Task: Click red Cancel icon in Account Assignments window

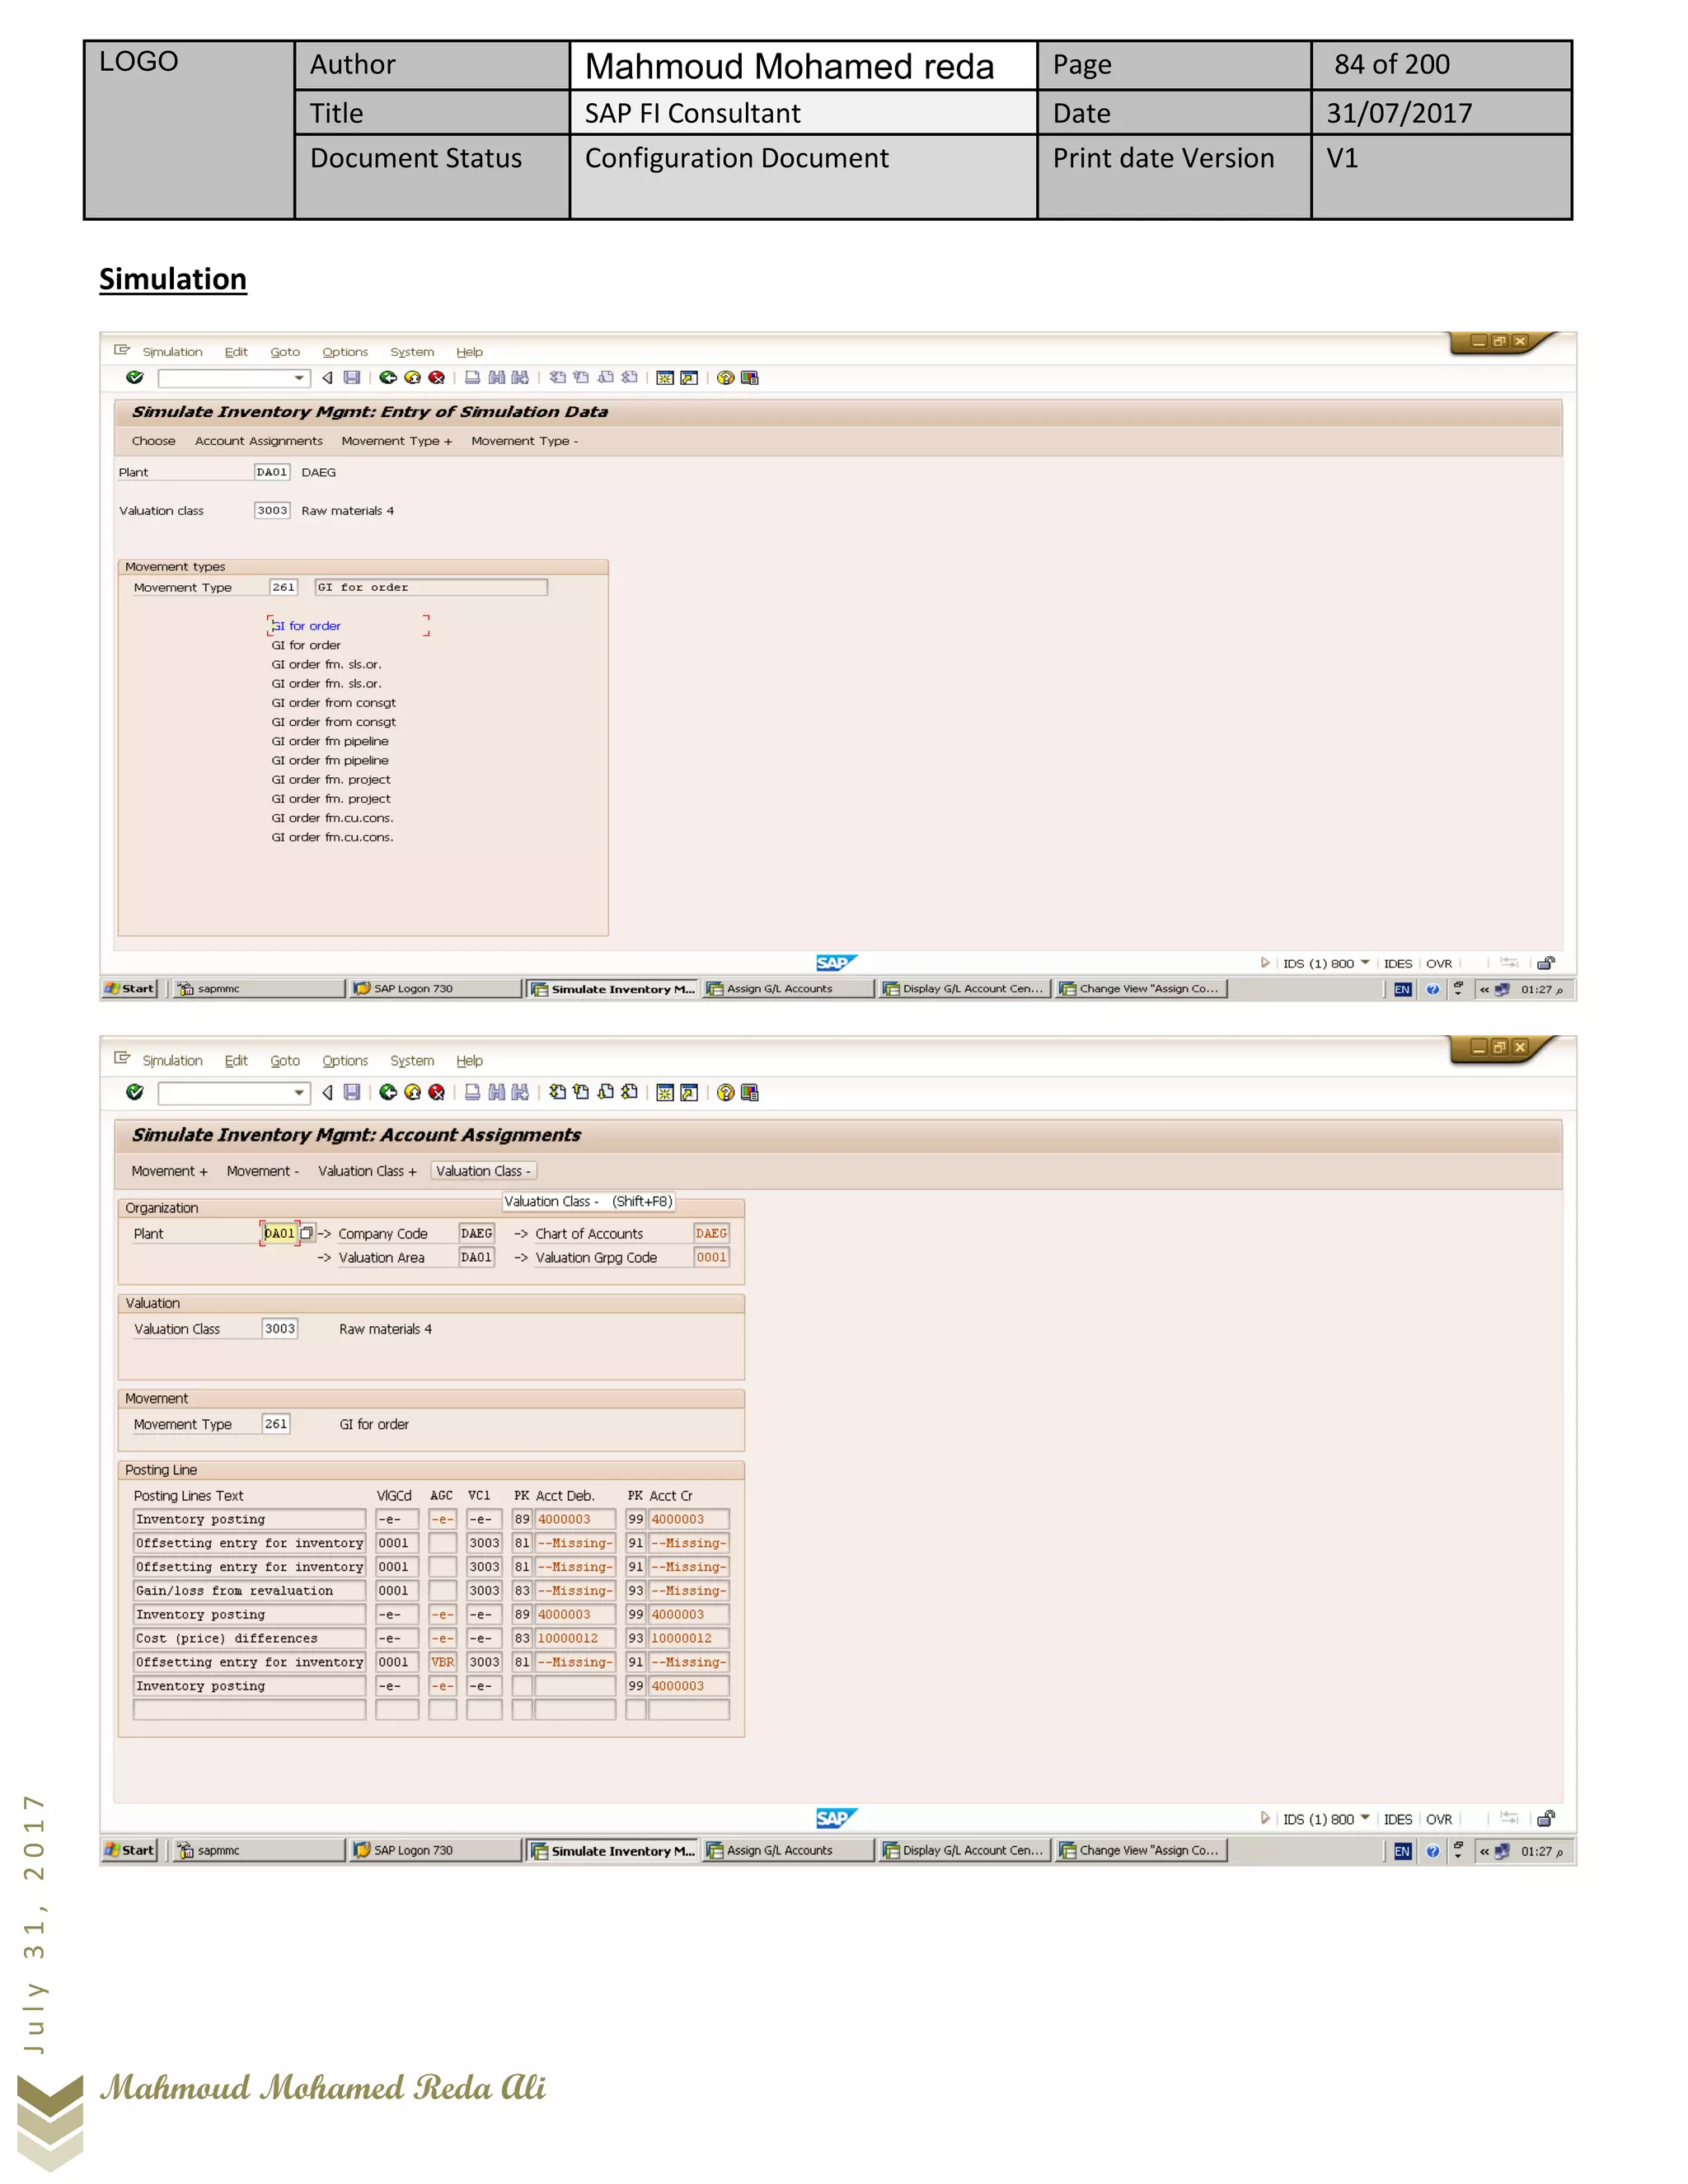Action: (x=436, y=1092)
